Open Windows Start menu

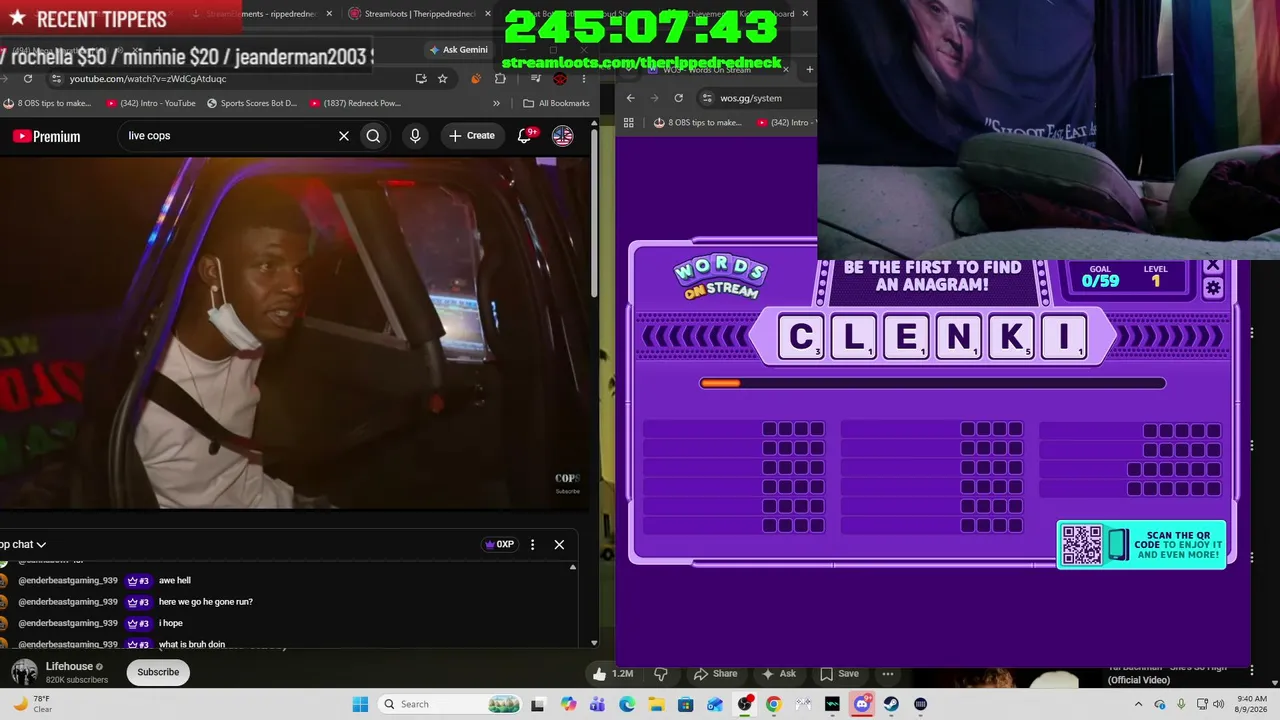coord(360,705)
